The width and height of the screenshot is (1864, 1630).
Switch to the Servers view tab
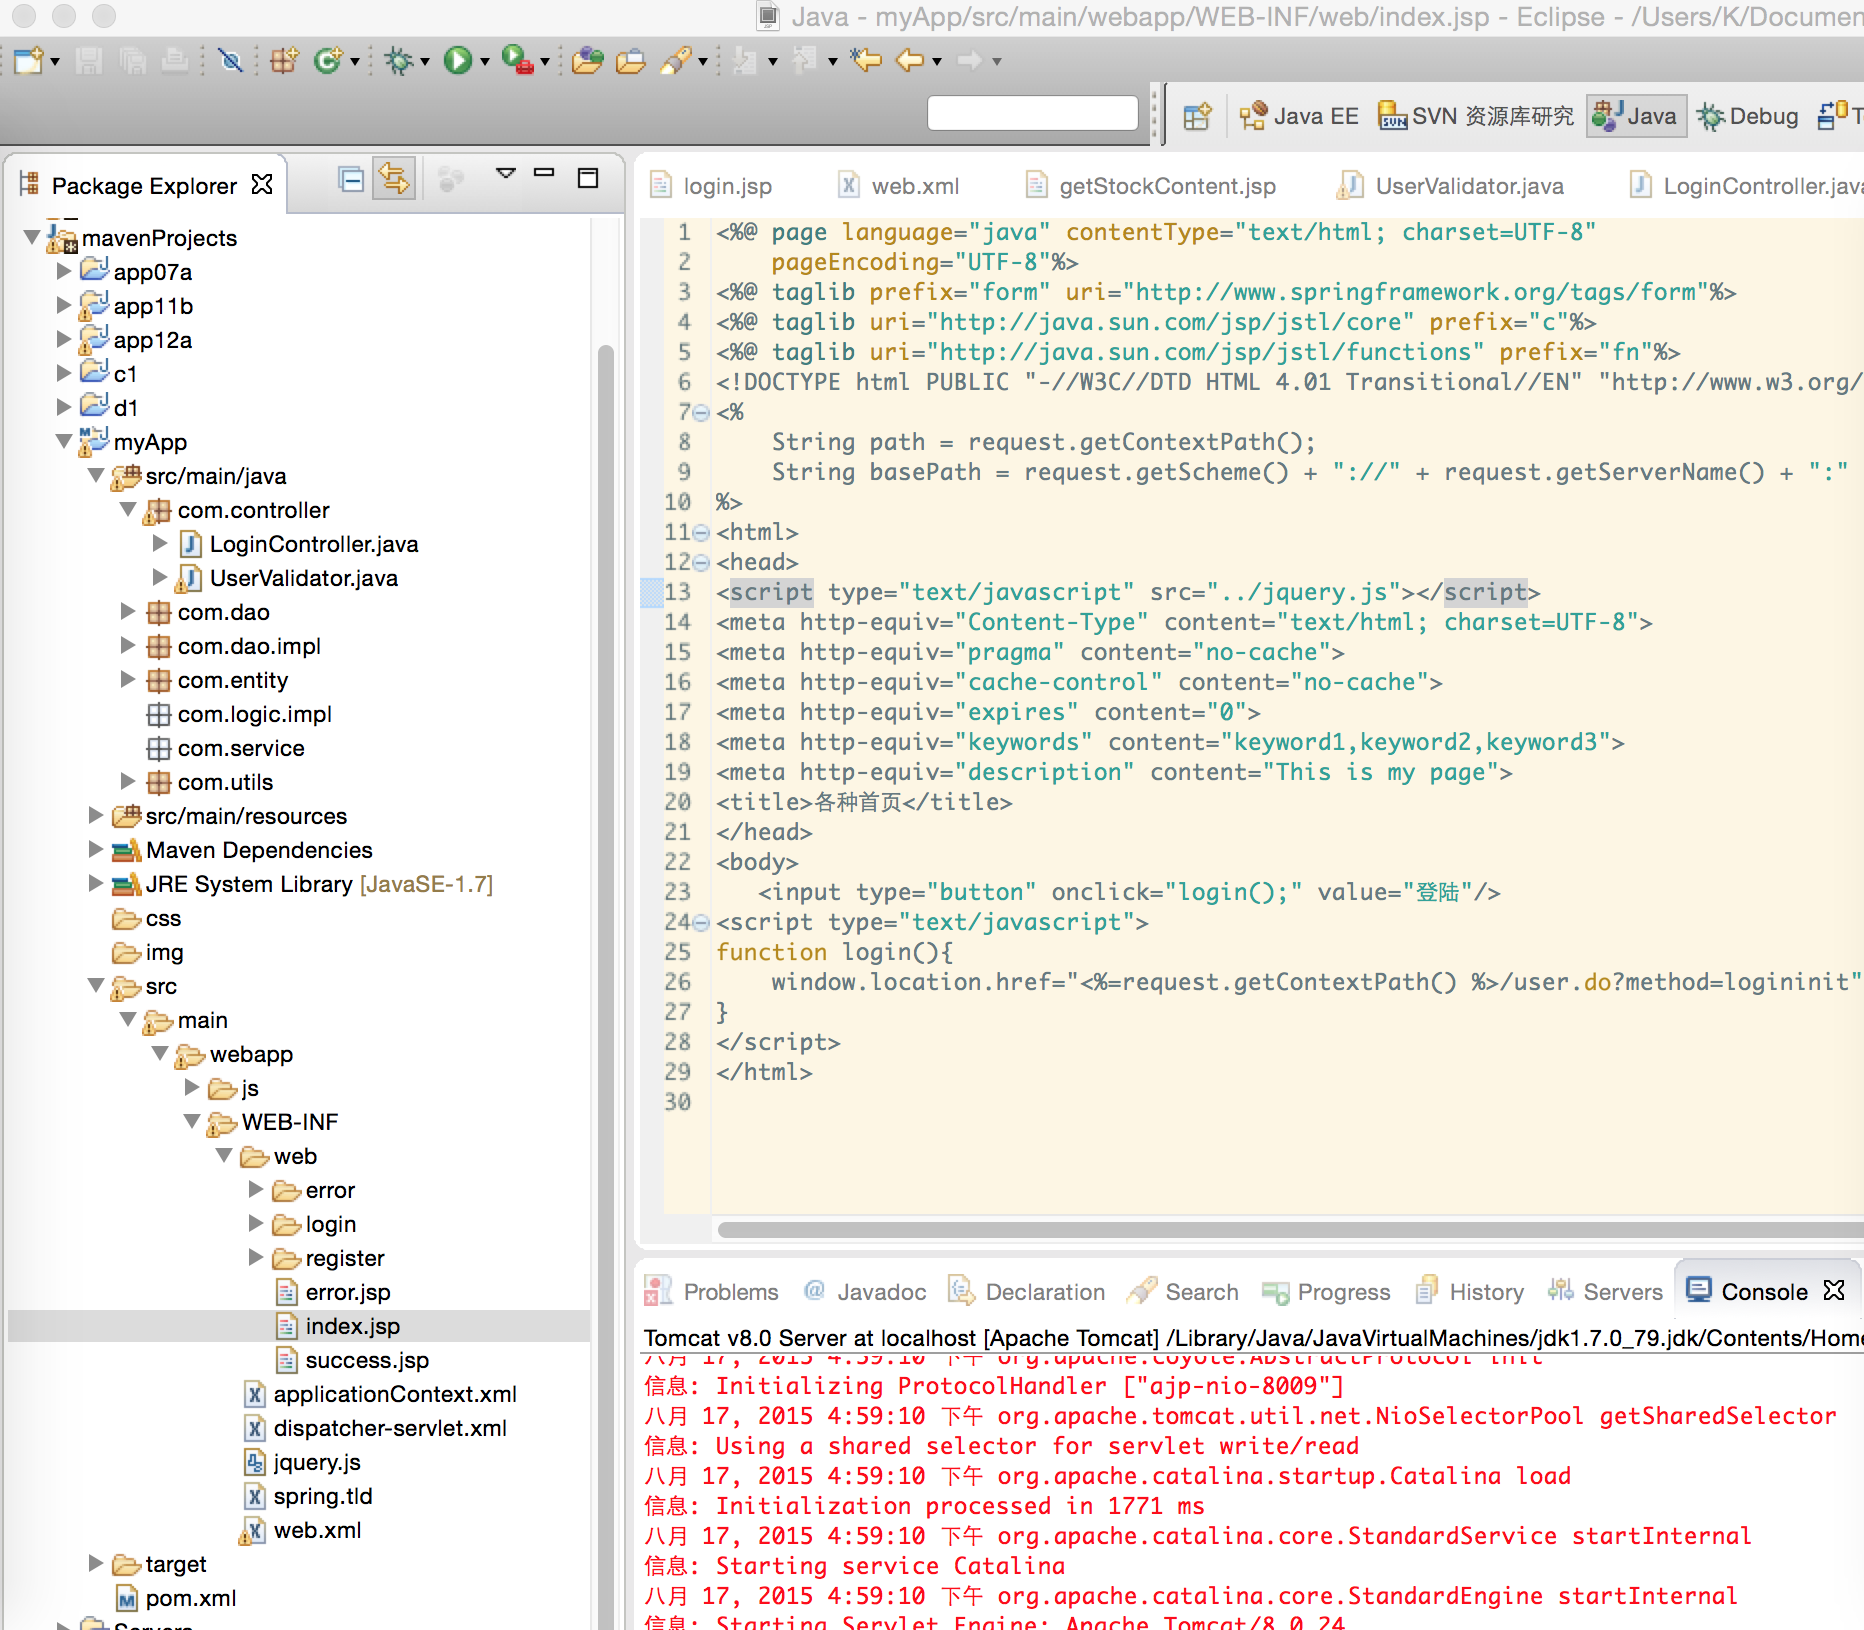(x=1606, y=1292)
